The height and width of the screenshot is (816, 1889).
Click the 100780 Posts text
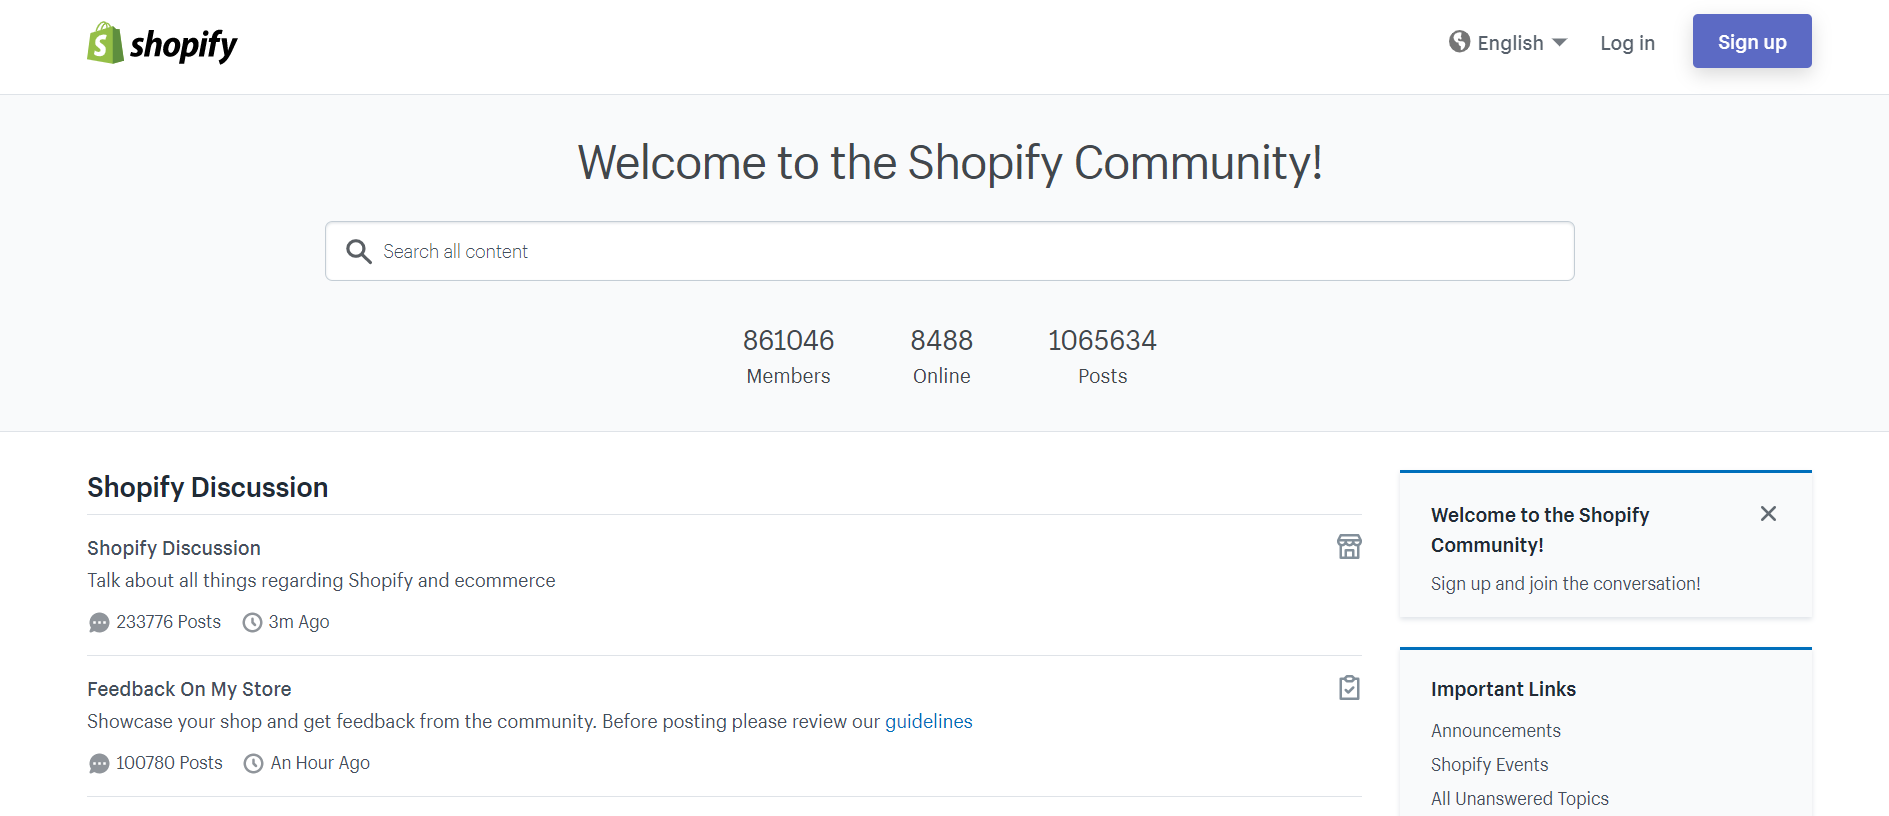[169, 763]
